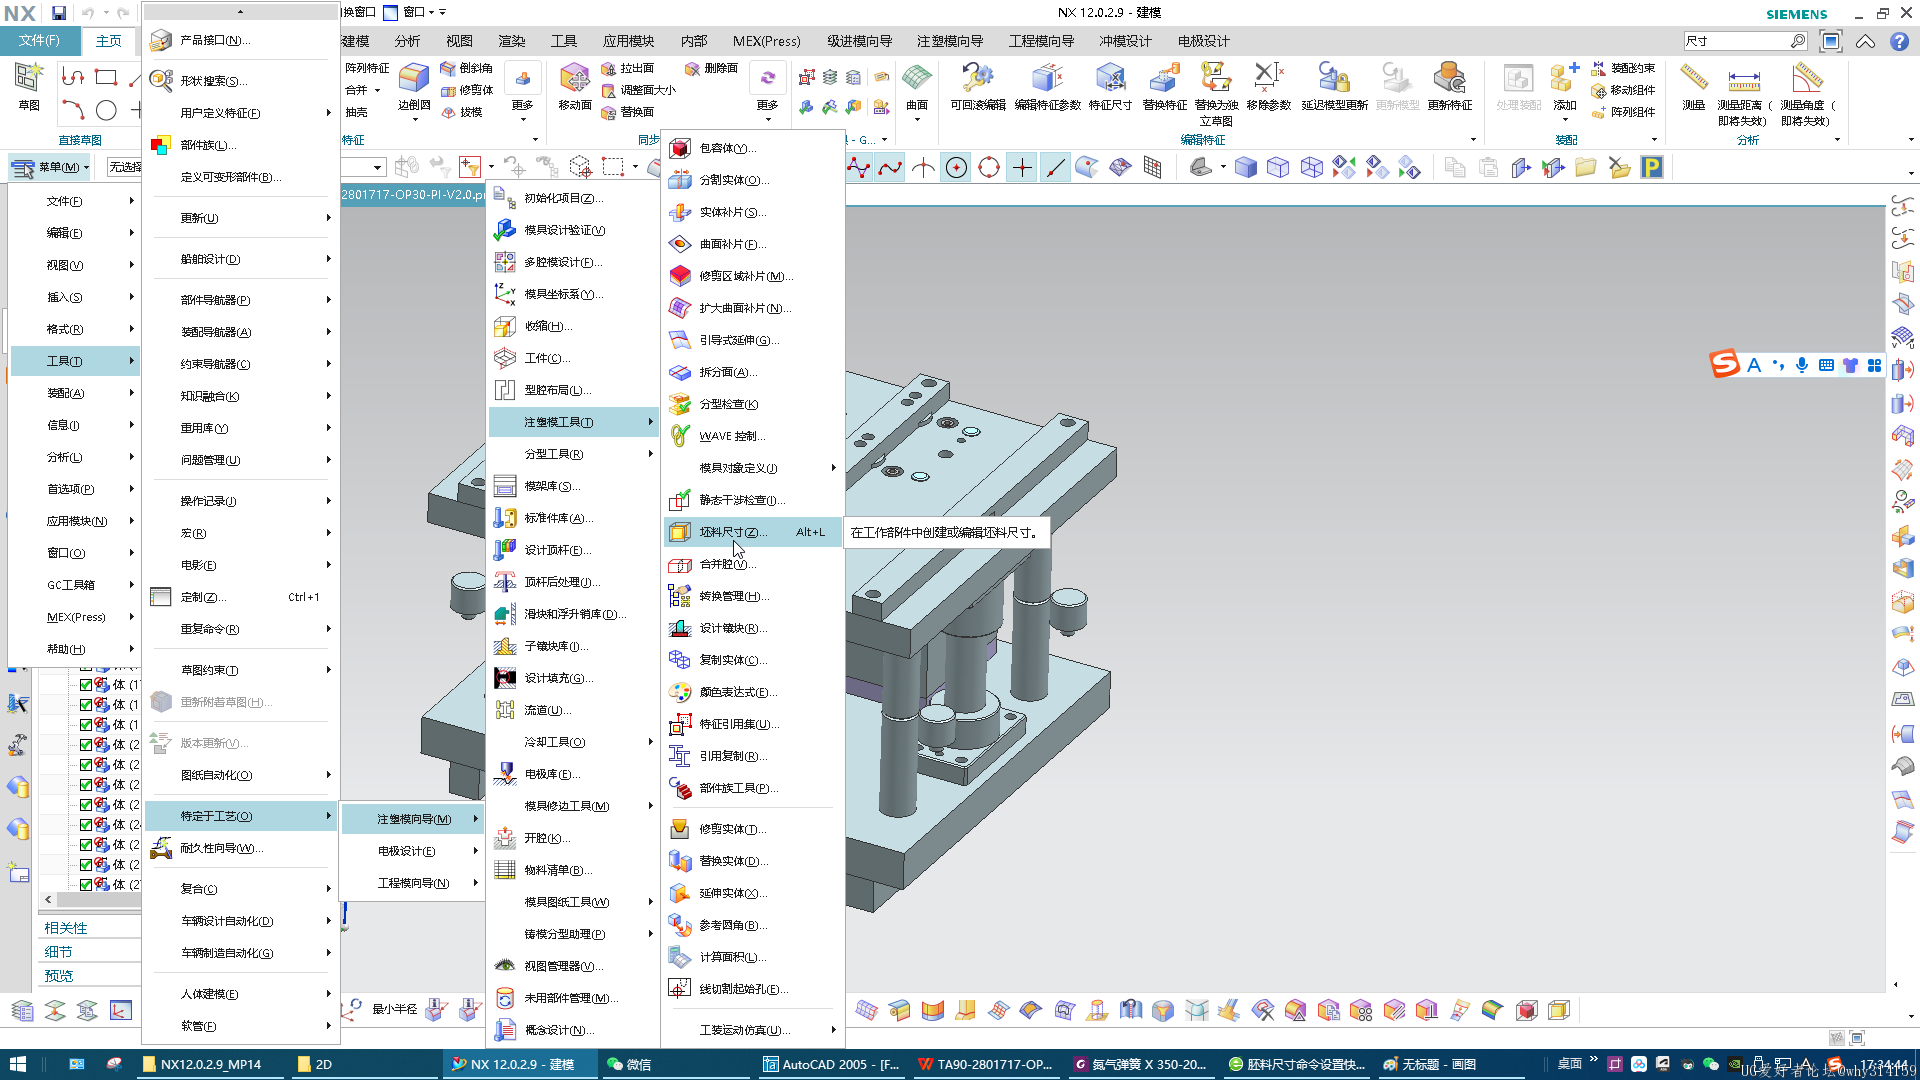The image size is (1920, 1083).
Task: Click 定制(Z) customize entry
Action: (240, 597)
